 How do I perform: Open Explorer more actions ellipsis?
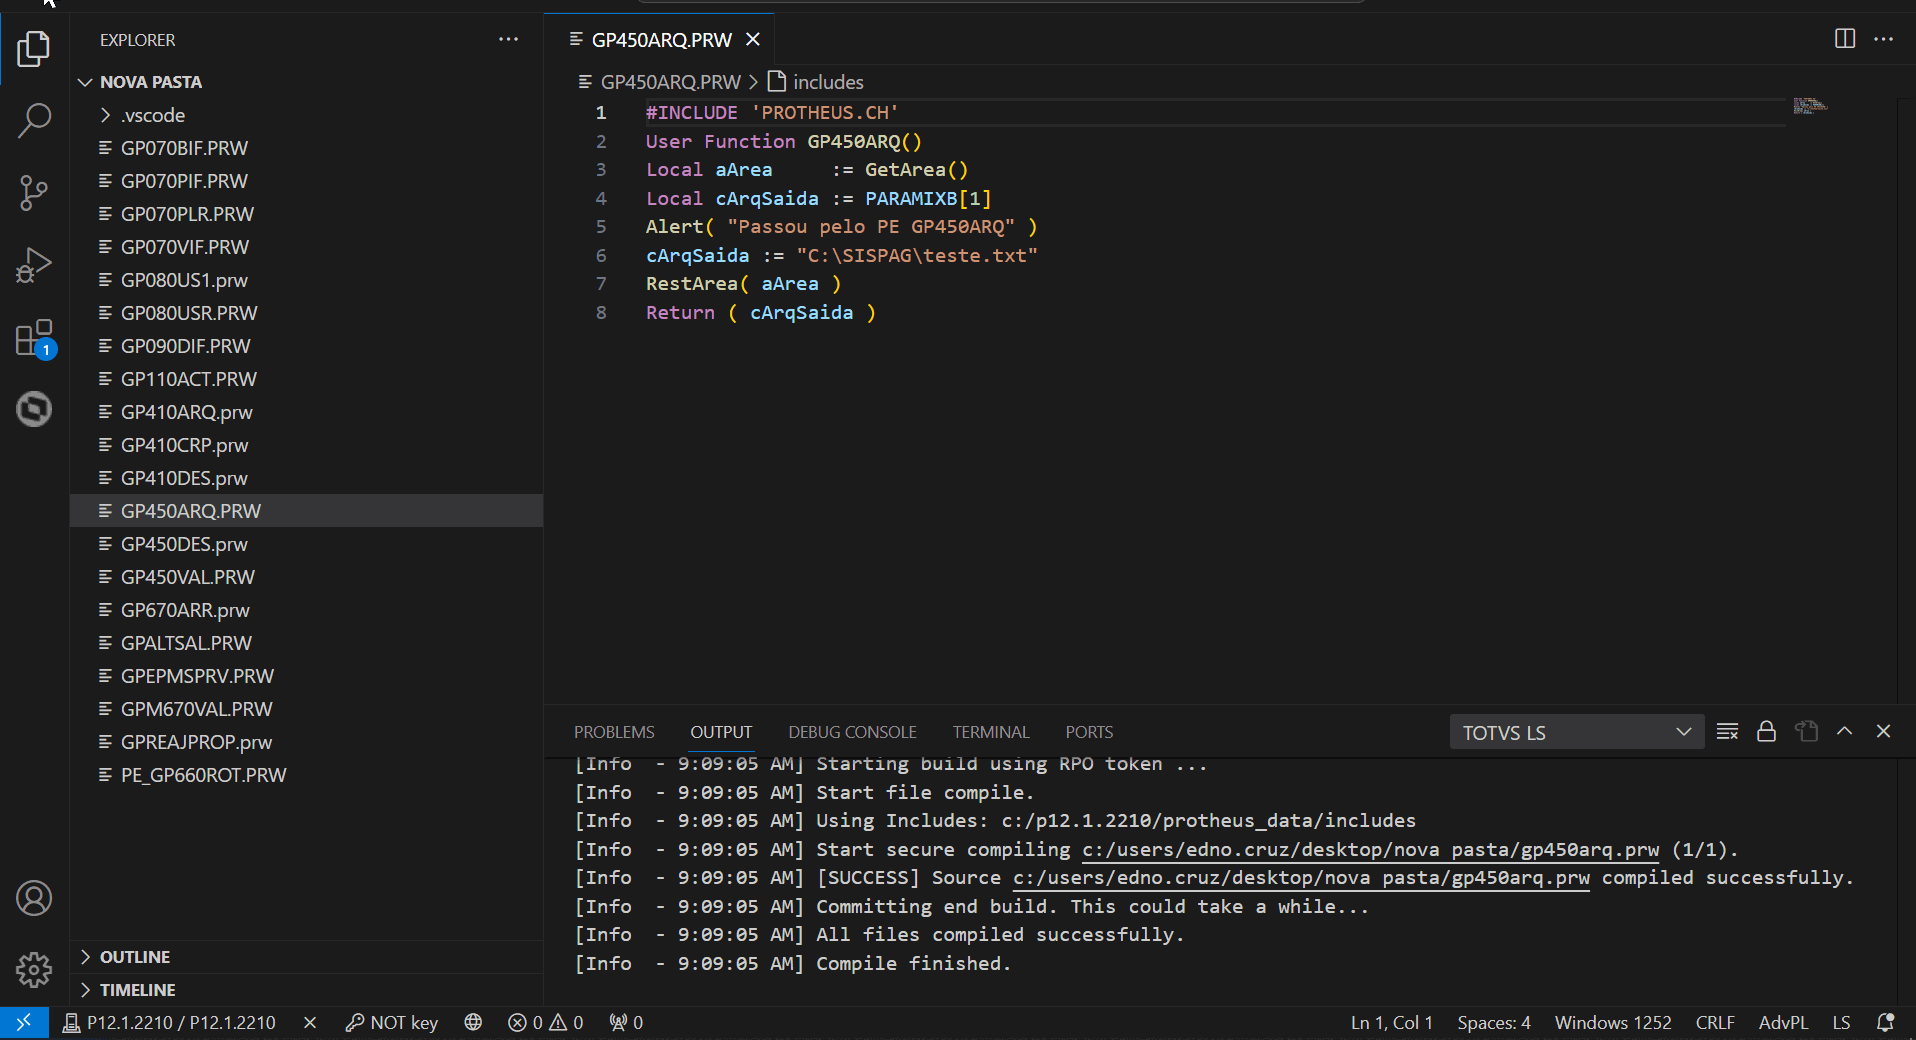point(508,40)
